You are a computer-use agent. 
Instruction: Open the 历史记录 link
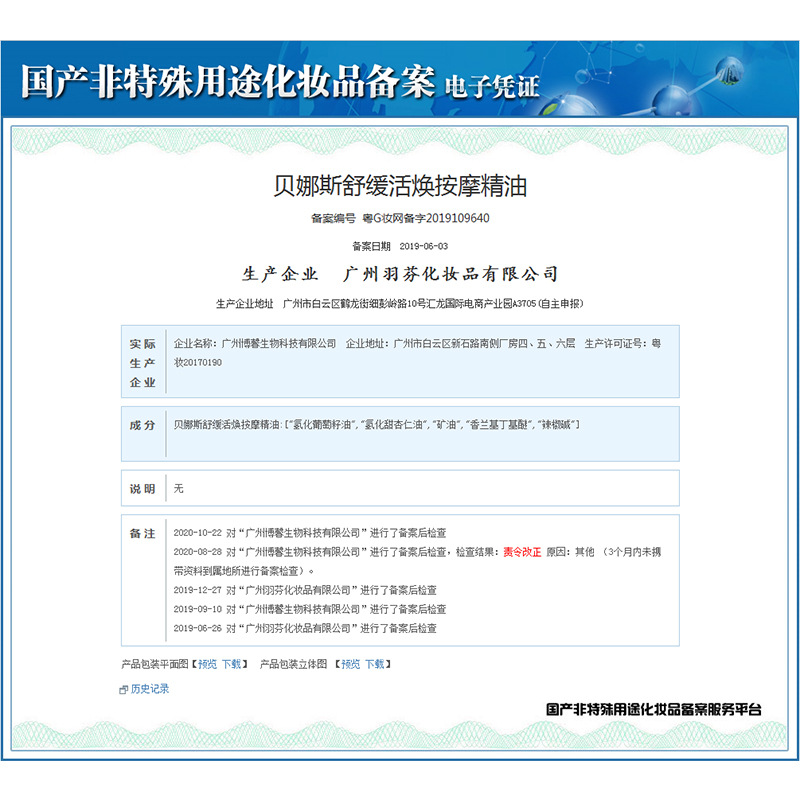click(150, 689)
